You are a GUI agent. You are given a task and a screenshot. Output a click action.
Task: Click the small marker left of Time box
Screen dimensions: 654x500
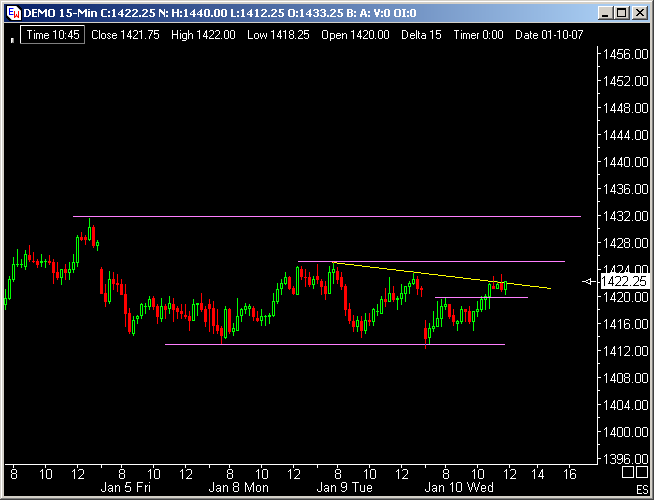pos(12,40)
